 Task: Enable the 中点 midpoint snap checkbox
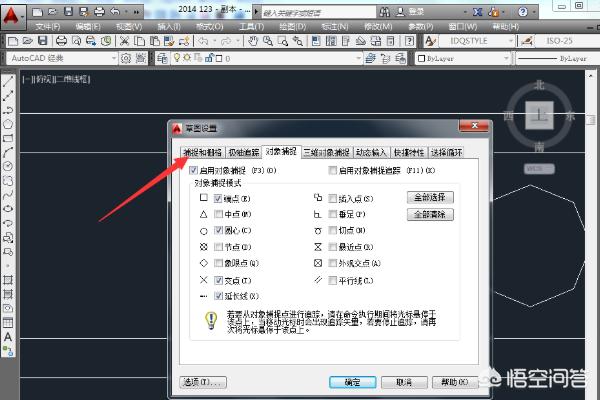click(217, 214)
